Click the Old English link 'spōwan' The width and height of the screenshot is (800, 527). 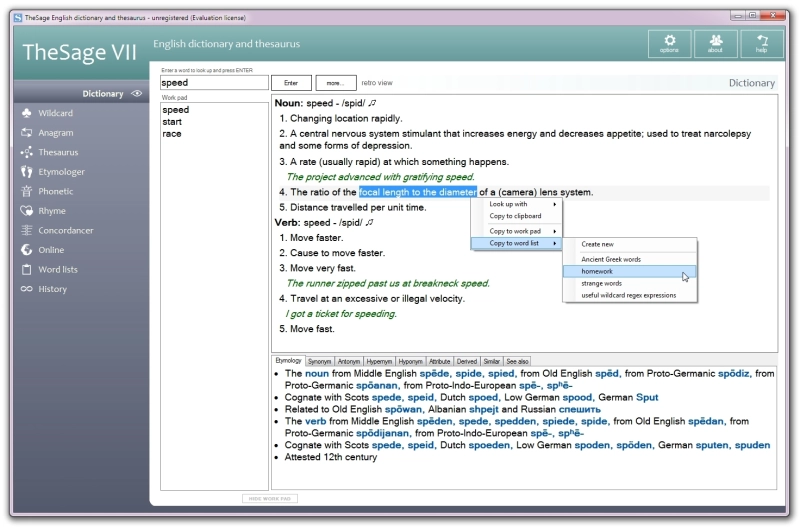click(404, 409)
